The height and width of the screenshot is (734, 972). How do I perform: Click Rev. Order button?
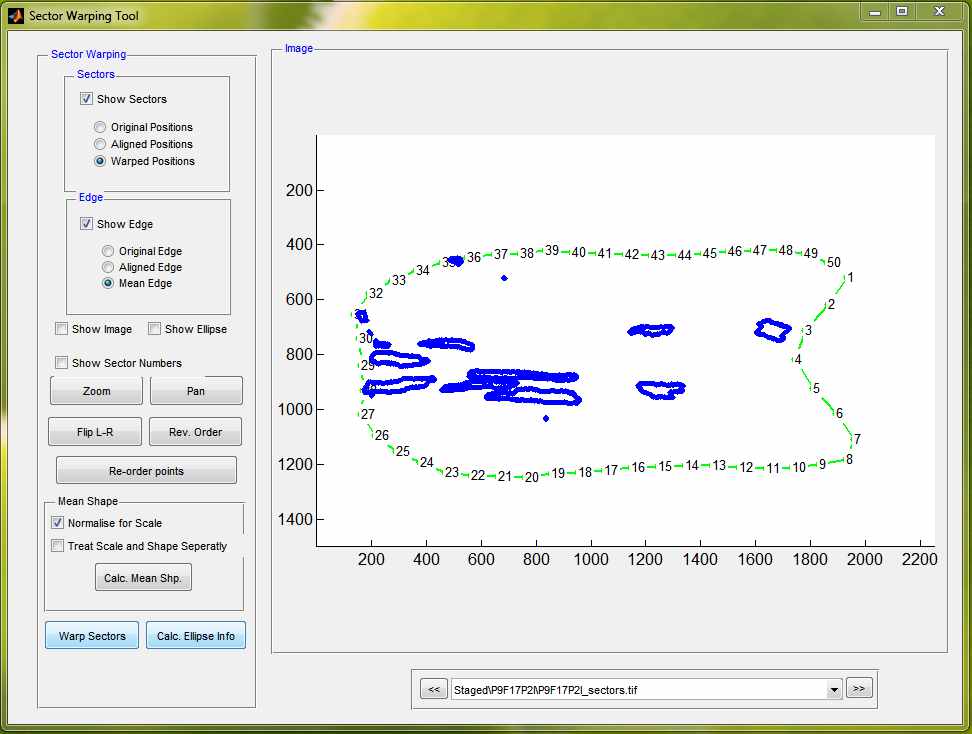[x=196, y=432]
